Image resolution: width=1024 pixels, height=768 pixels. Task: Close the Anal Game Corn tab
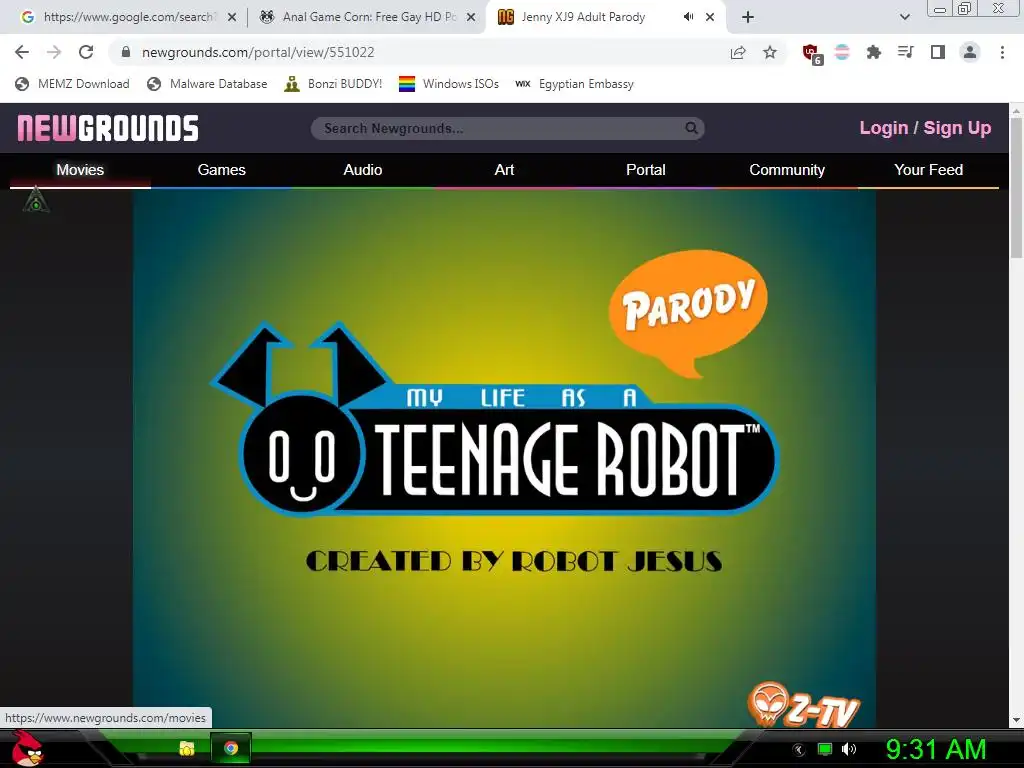pos(471,17)
